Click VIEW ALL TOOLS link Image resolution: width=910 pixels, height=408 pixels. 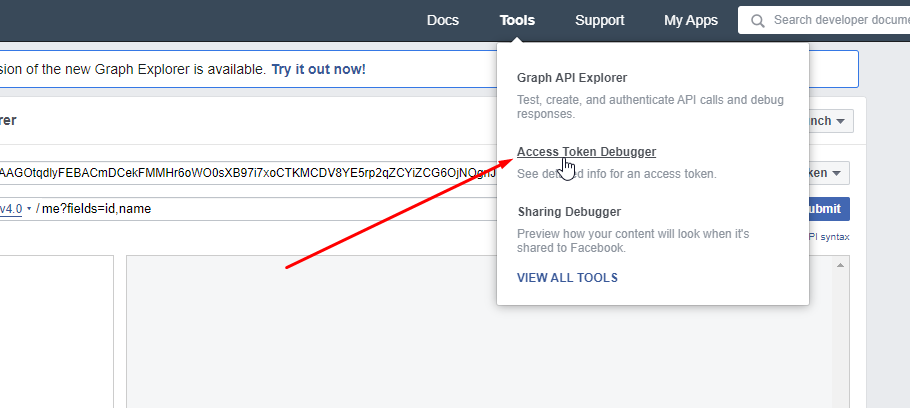[x=567, y=277]
